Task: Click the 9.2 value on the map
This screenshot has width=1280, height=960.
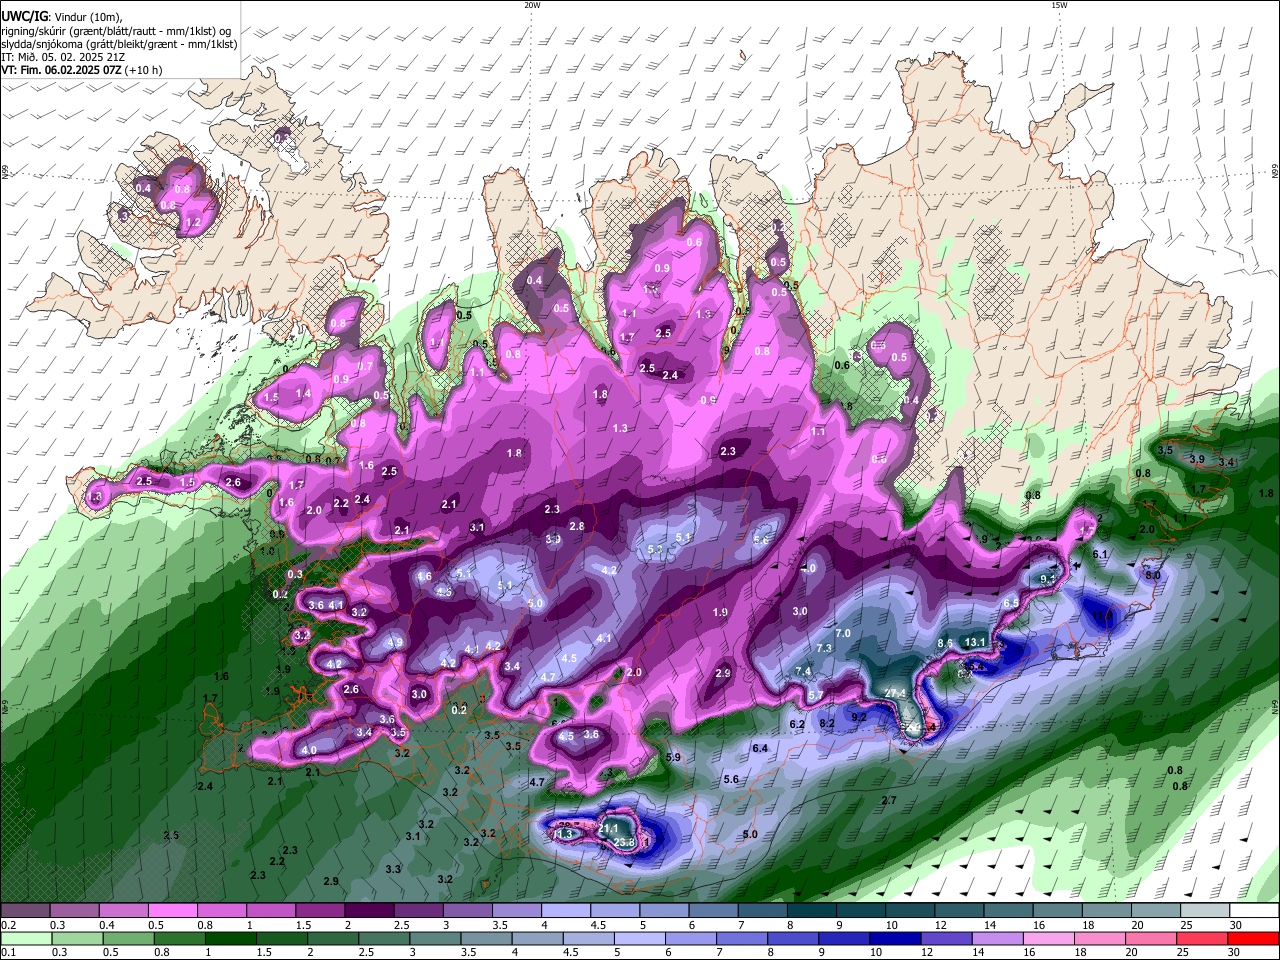Action: (x=859, y=716)
